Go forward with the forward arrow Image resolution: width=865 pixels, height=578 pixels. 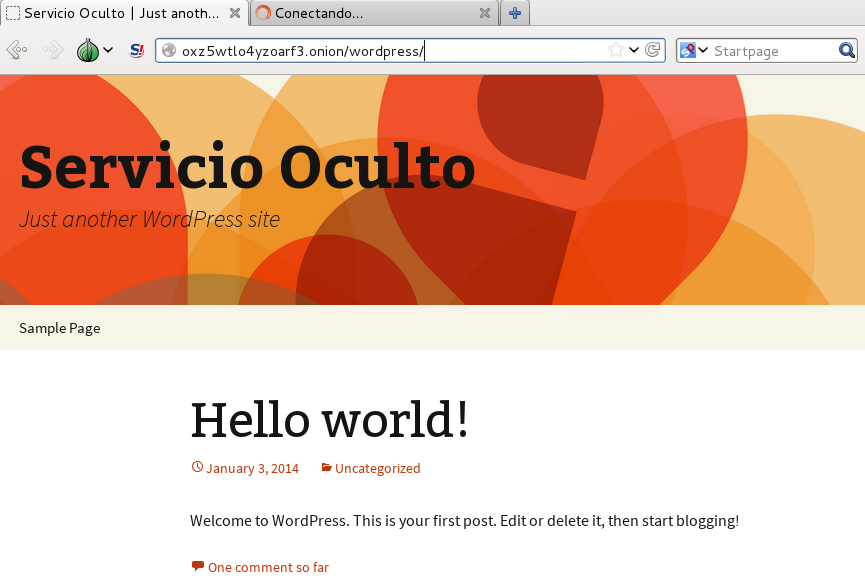(53, 50)
